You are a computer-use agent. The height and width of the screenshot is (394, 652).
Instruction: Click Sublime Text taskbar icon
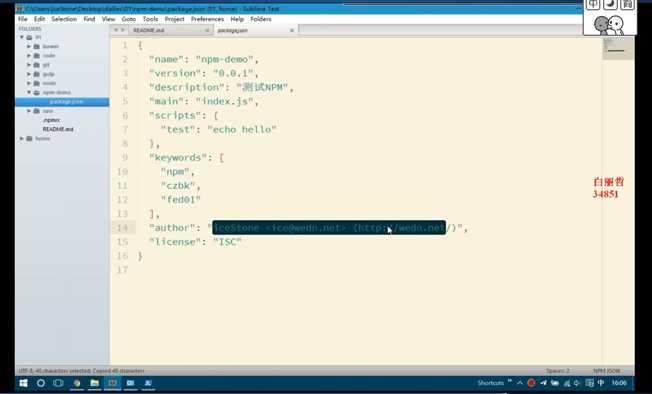(112, 383)
